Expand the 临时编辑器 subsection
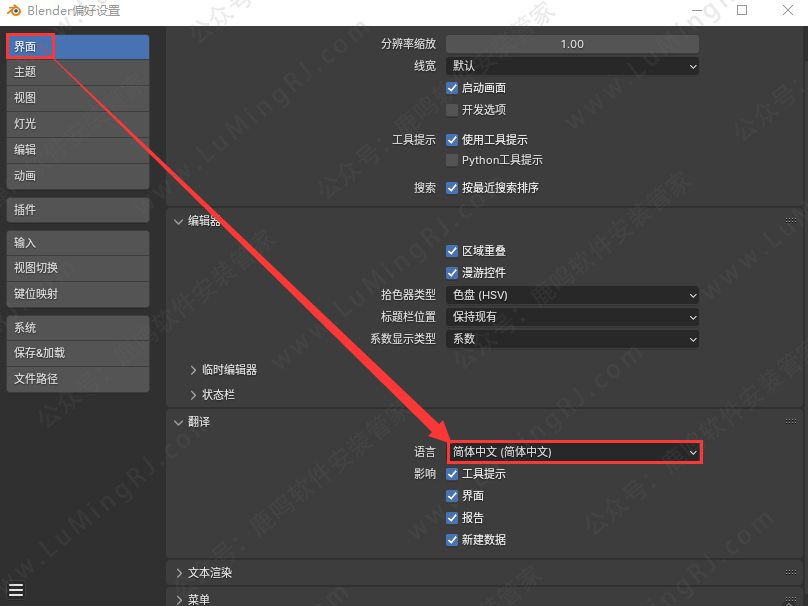 click(193, 369)
